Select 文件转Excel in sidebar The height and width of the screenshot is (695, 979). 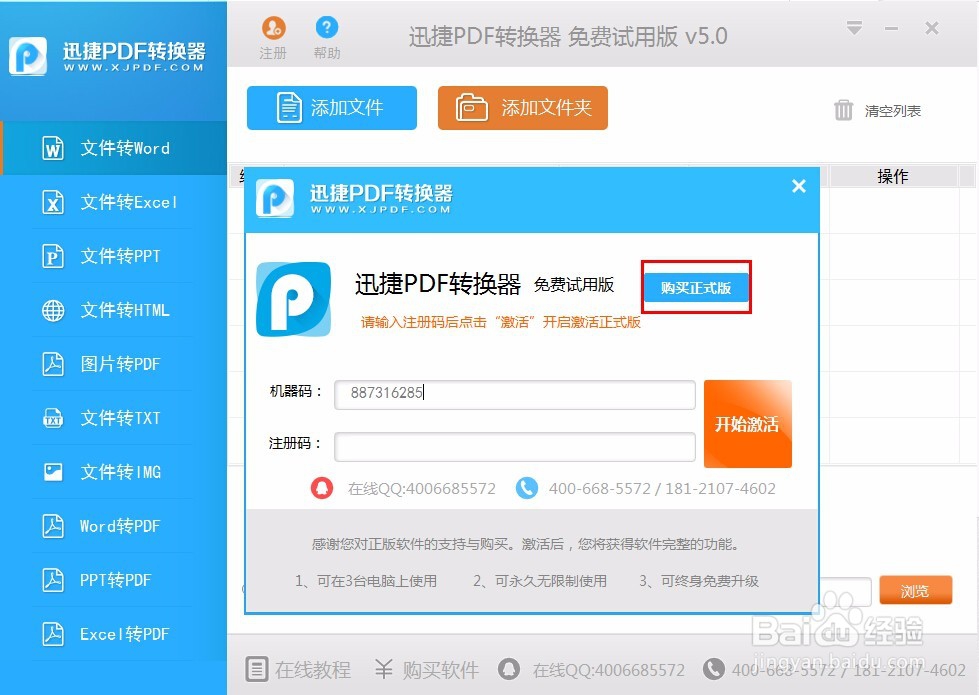[114, 202]
